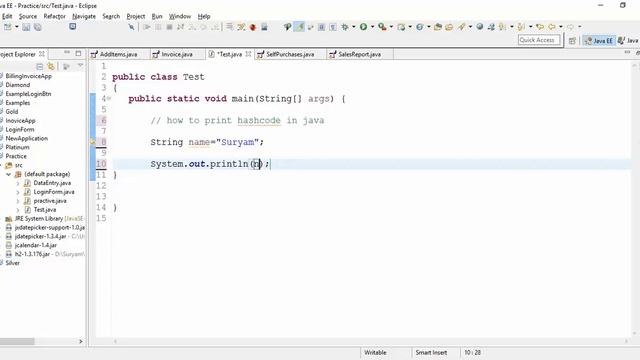The height and width of the screenshot is (360, 640).
Task: Switch to the Java EE perspective
Action: (599, 40)
